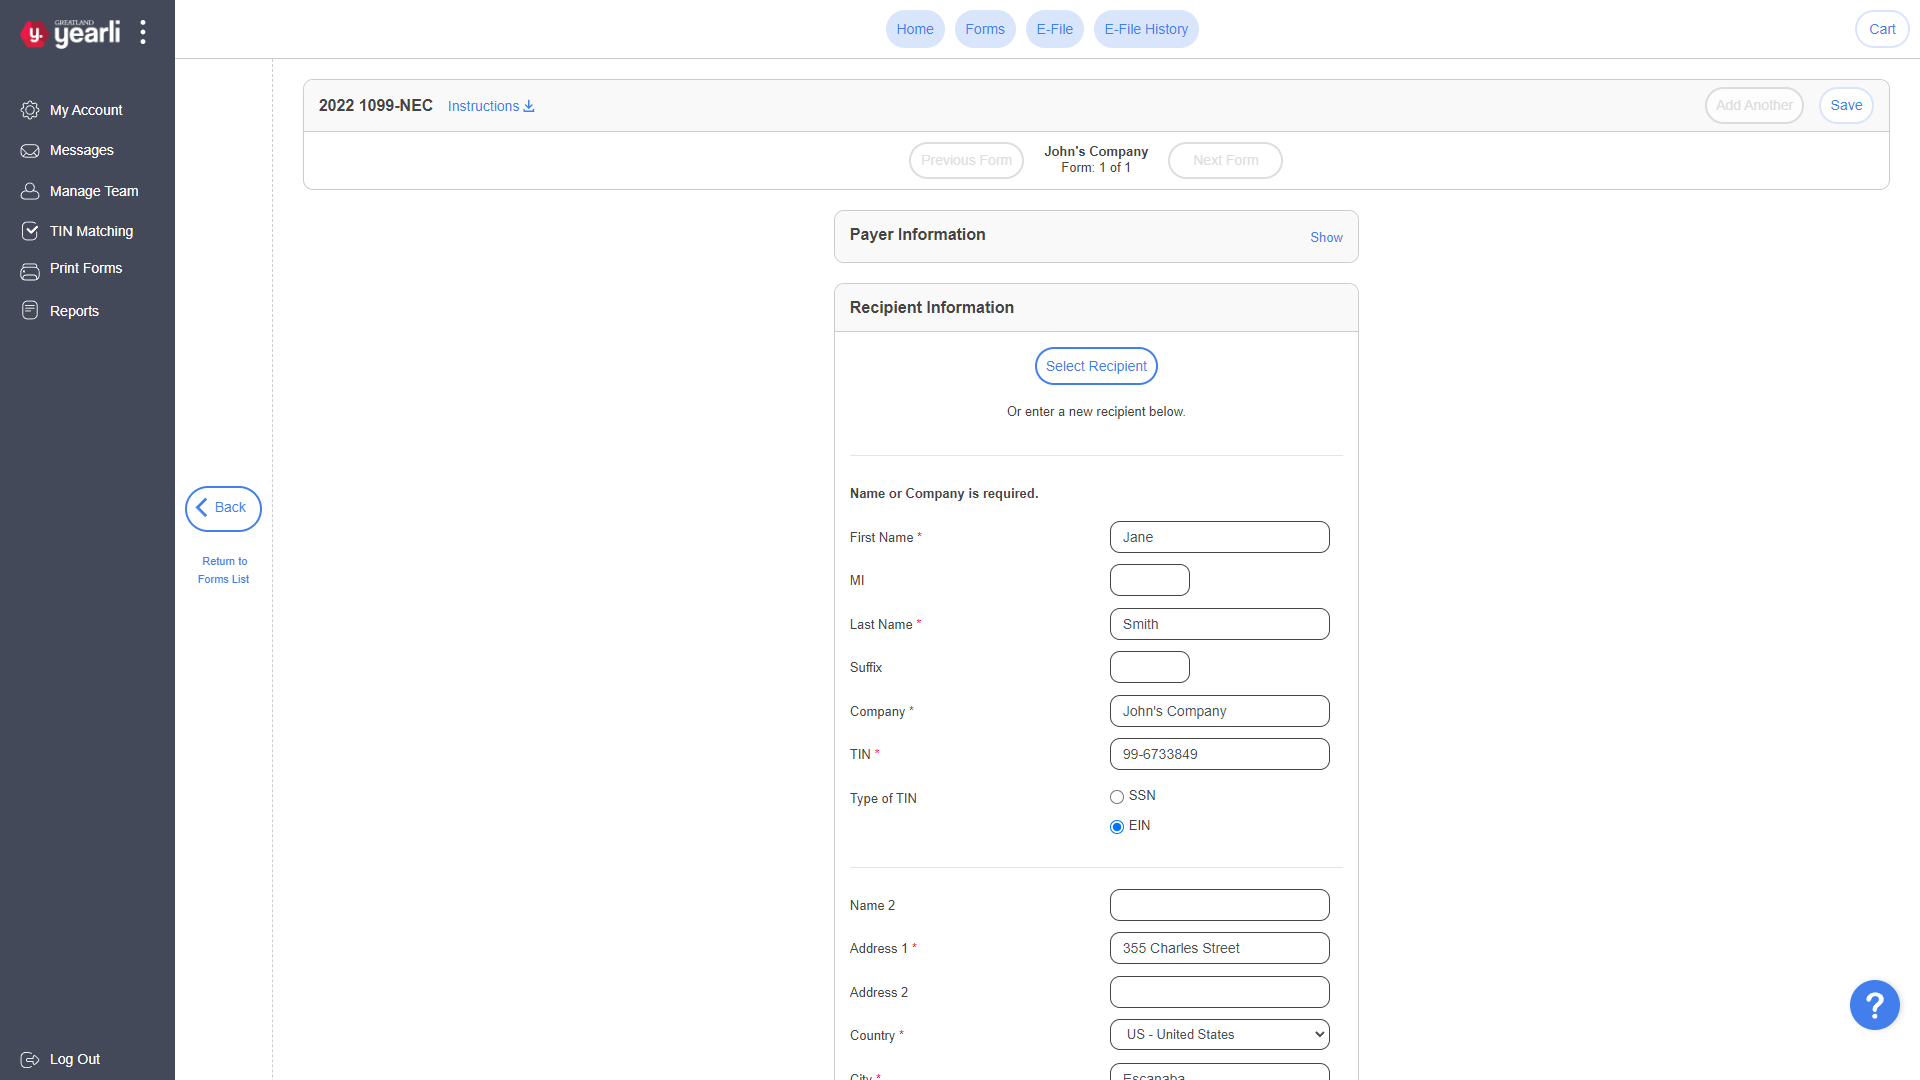
Task: Select the SSN radio button
Action: pyautogui.click(x=1117, y=797)
